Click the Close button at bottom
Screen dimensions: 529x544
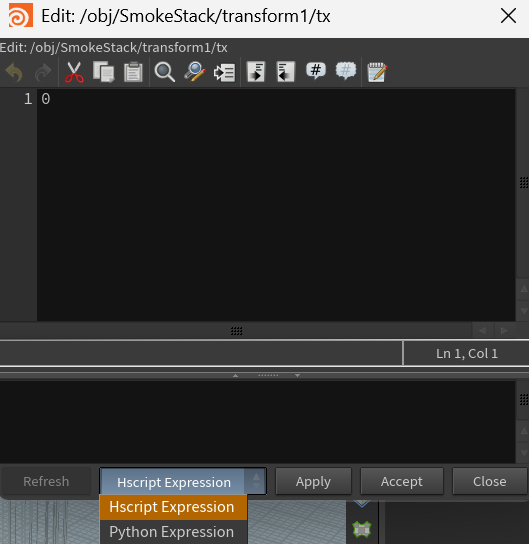click(x=490, y=482)
